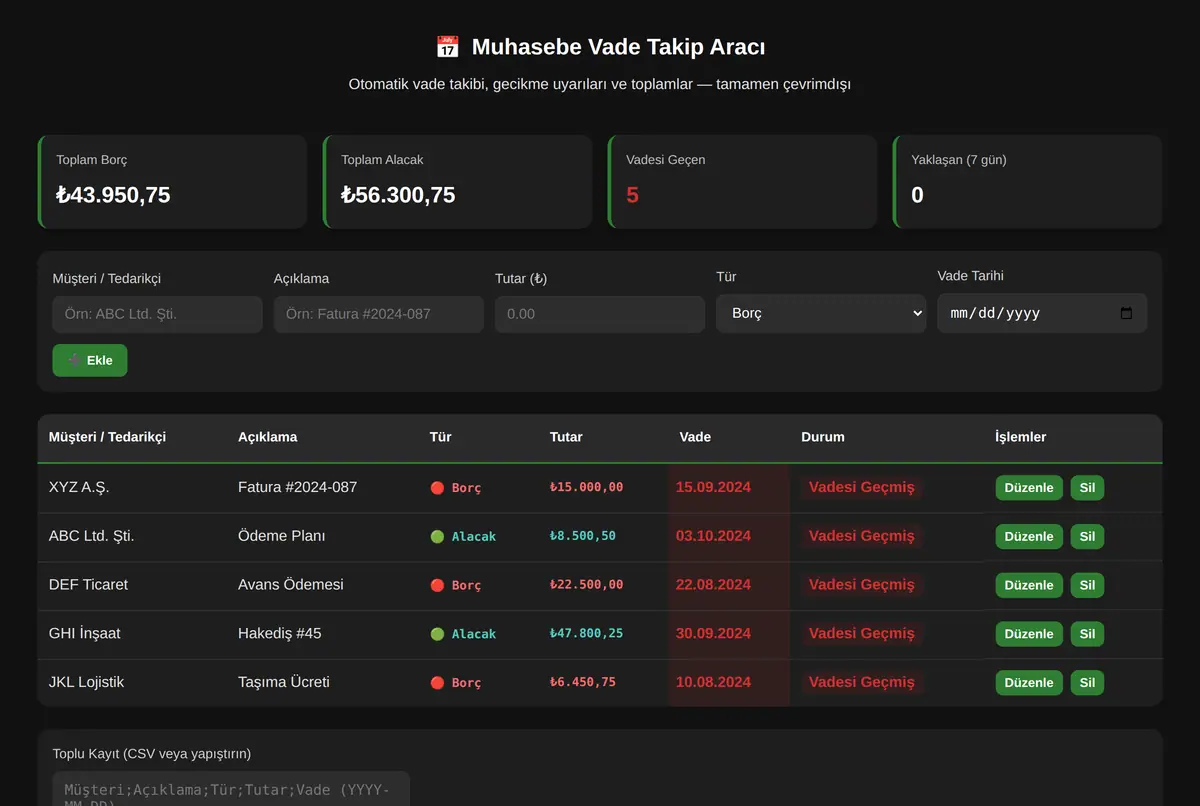This screenshot has width=1200, height=806.
Task: Edit the GHI İnşaat entry
Action: (x=1029, y=634)
